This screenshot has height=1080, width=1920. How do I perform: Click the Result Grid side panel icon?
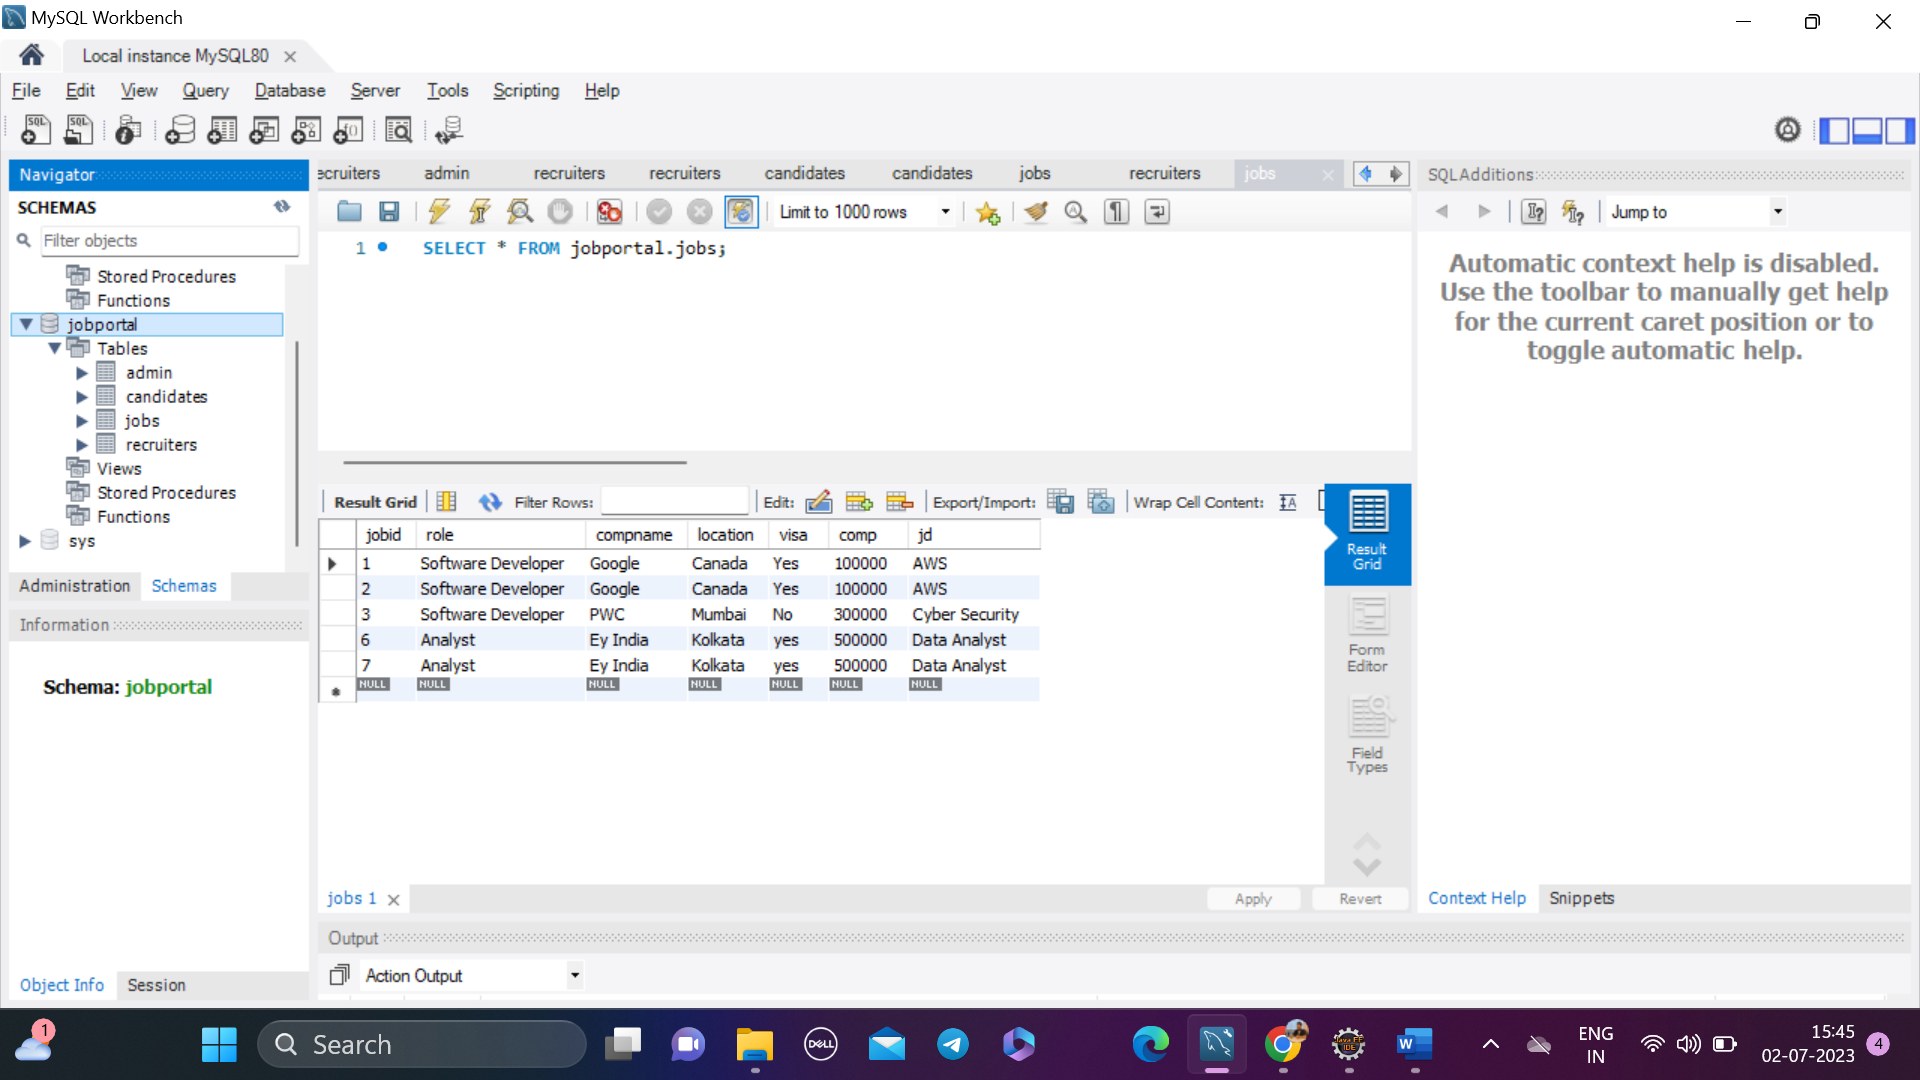coord(1367,533)
